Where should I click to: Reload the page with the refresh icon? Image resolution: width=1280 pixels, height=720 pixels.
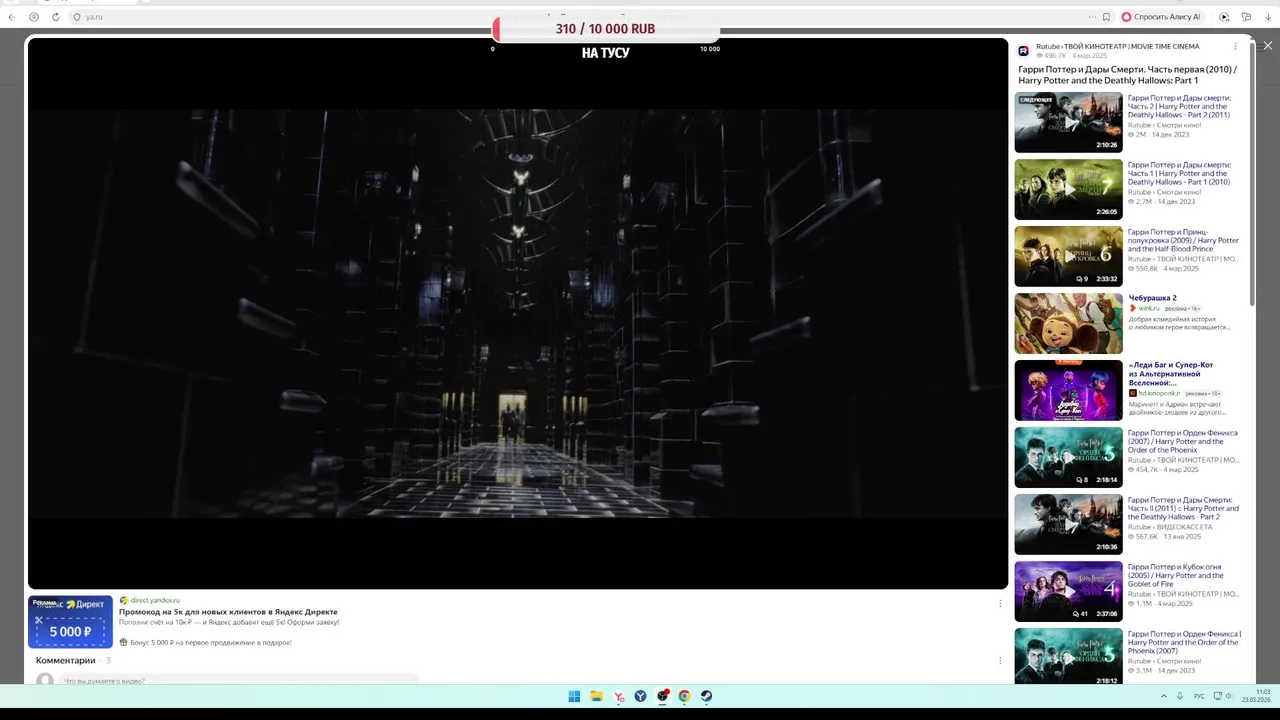pyautogui.click(x=55, y=17)
